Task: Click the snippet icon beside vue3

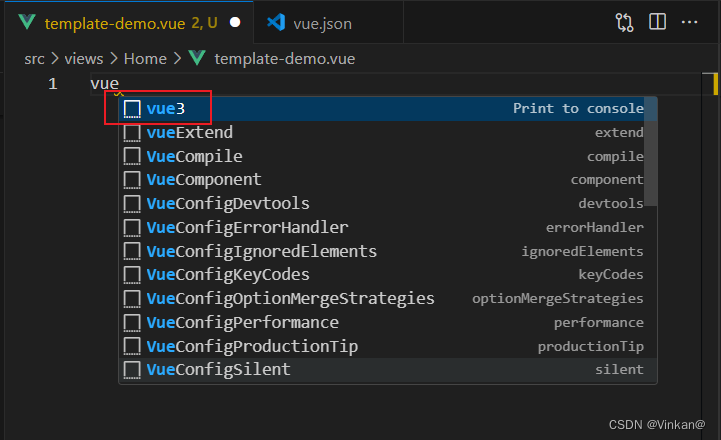Action: 132,109
